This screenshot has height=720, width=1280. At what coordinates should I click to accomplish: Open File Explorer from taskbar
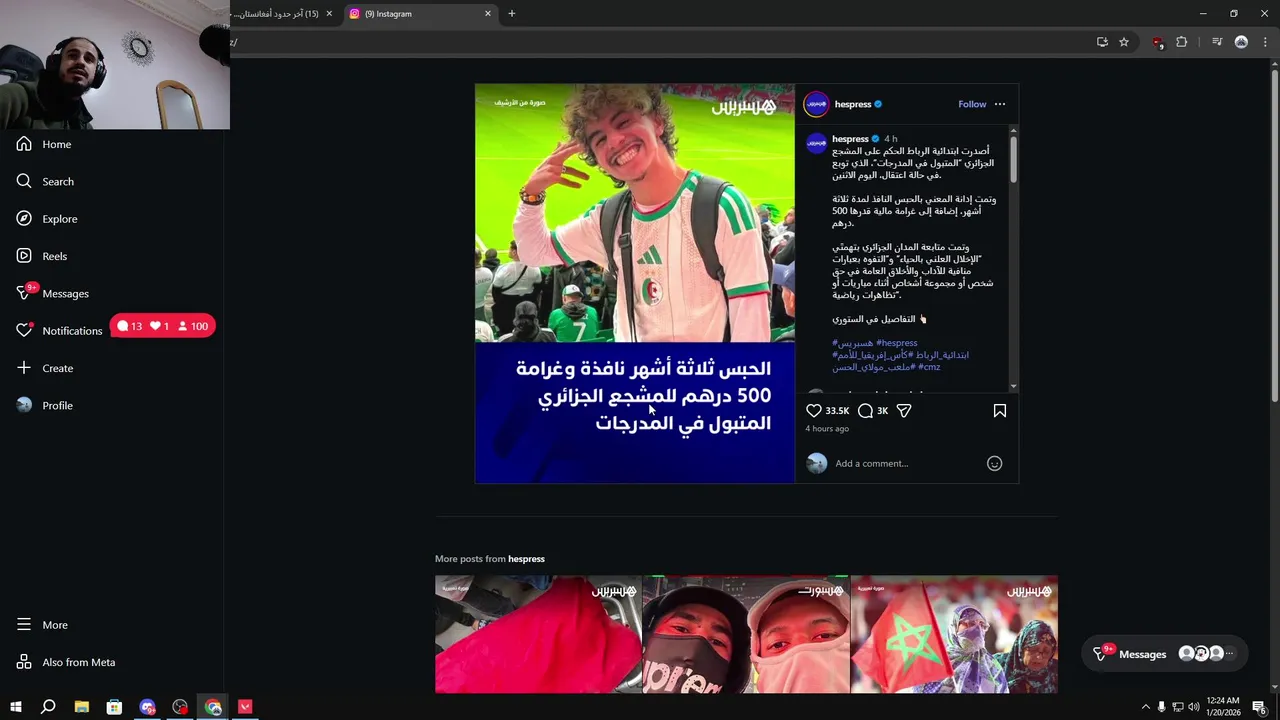click(x=81, y=707)
